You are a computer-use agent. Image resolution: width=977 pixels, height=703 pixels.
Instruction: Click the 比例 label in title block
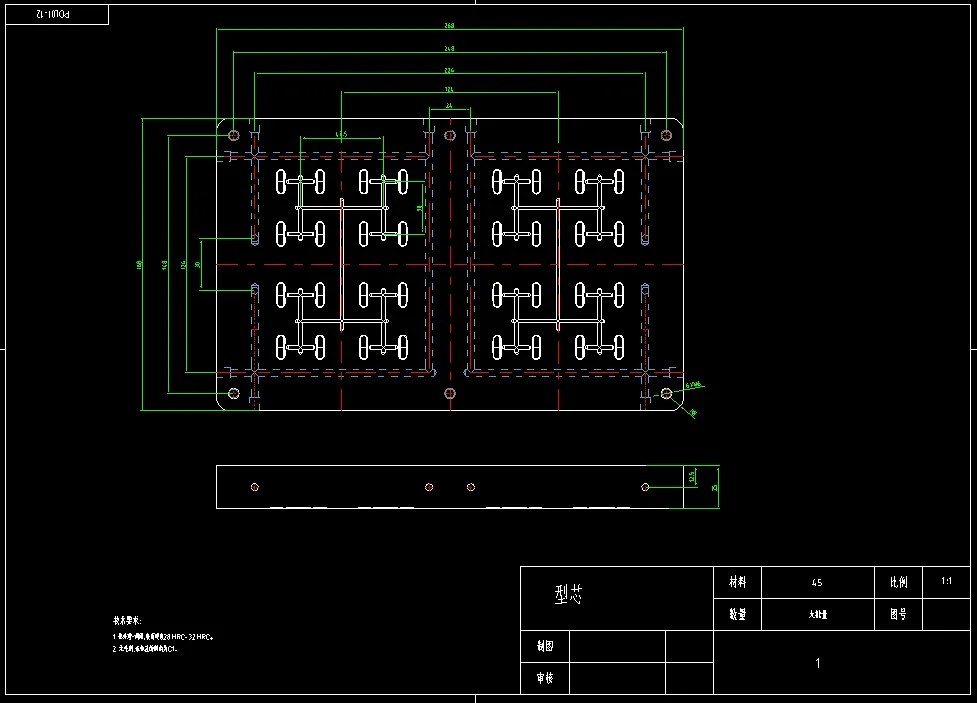(x=898, y=582)
